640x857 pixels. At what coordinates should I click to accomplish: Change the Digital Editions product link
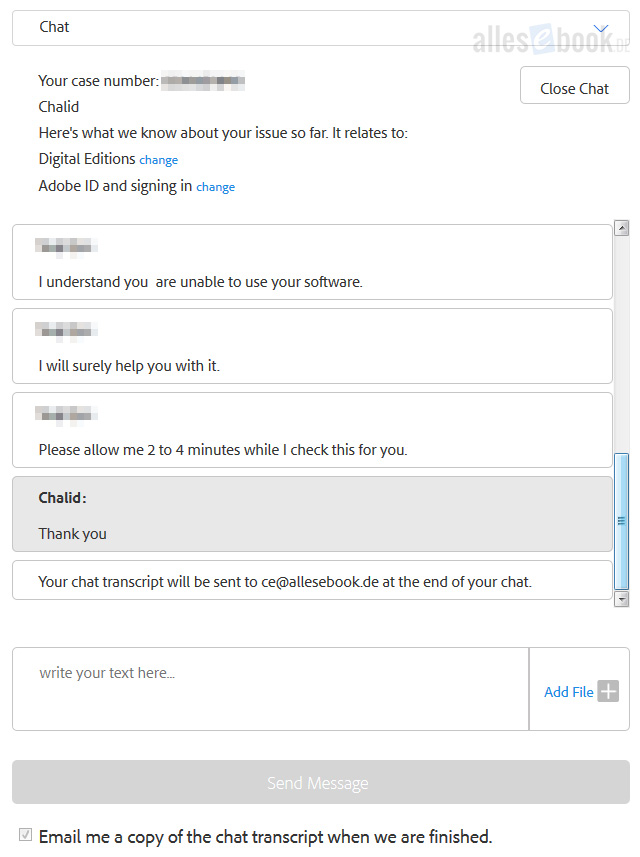tap(158, 160)
